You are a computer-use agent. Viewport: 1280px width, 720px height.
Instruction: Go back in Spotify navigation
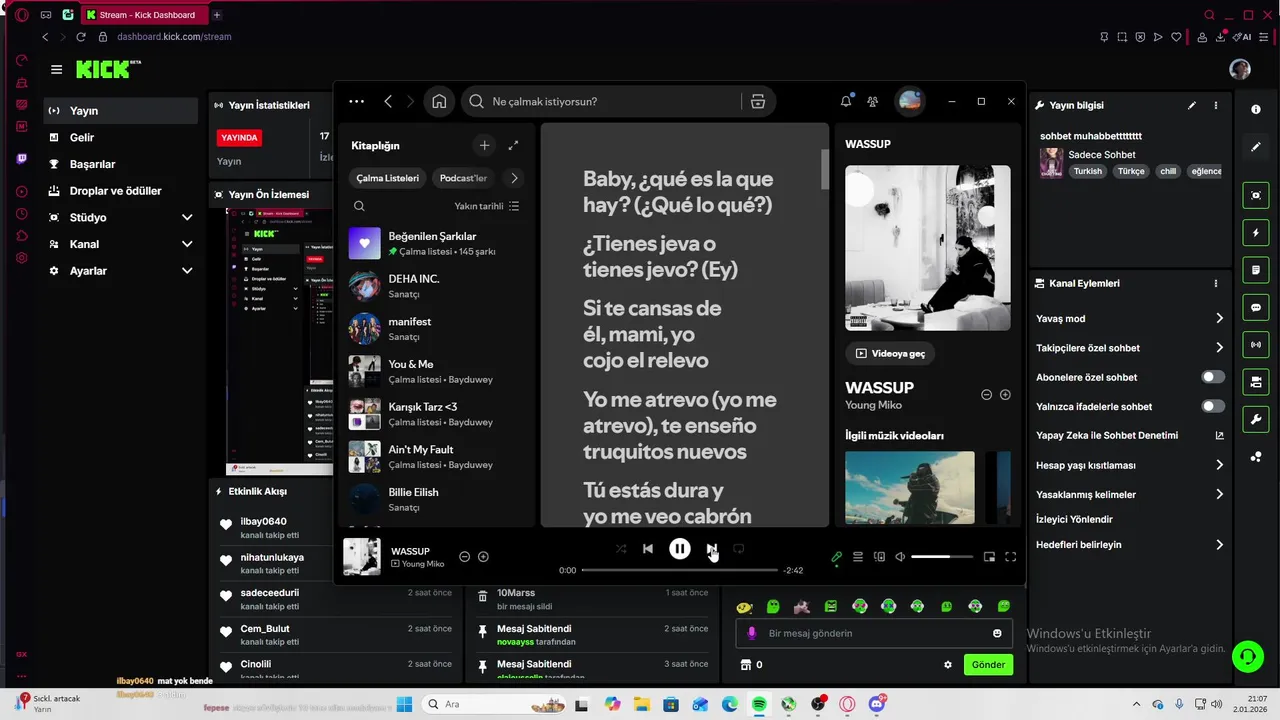388,101
